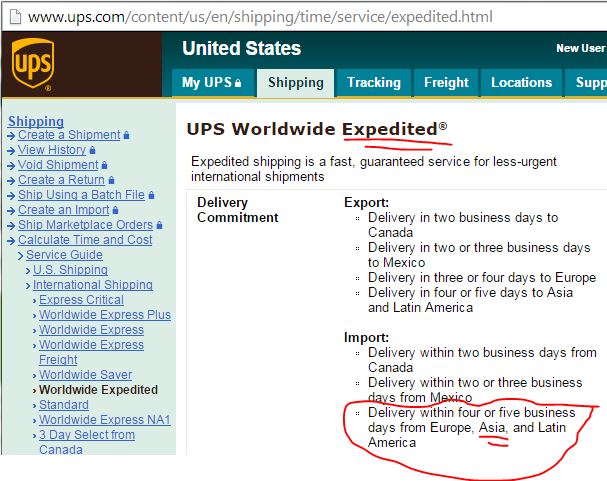Click the lock icon beside View History

92,150
